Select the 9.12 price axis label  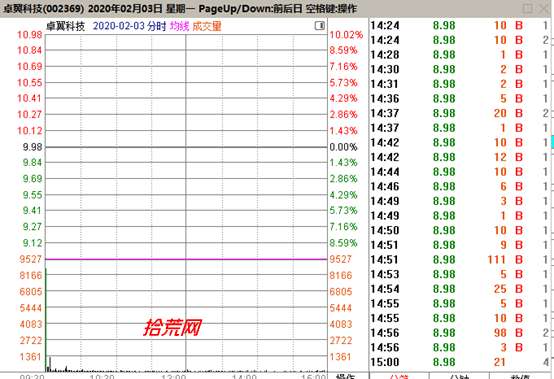33,243
